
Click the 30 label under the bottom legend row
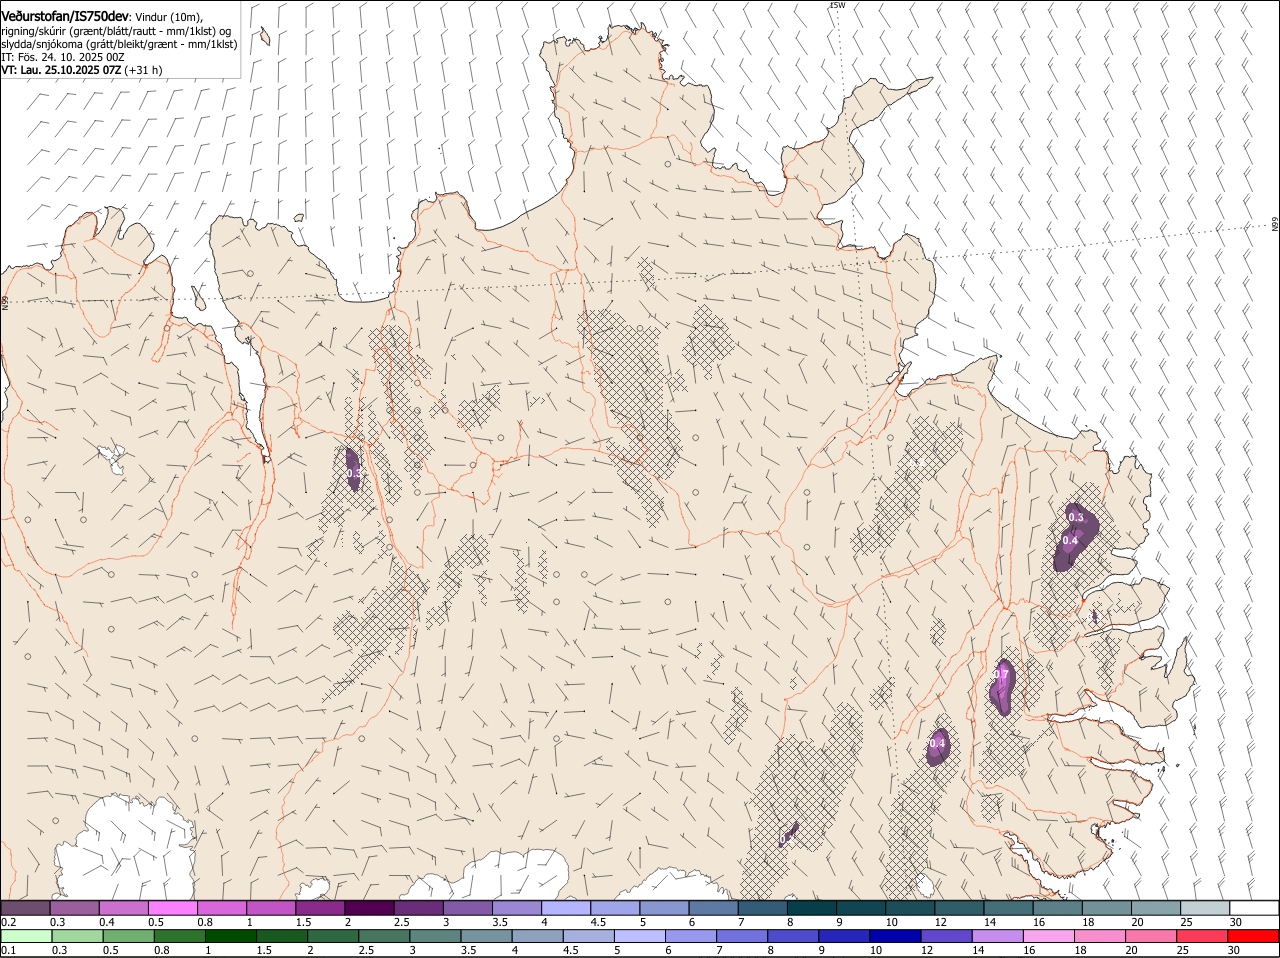click(x=1233, y=951)
